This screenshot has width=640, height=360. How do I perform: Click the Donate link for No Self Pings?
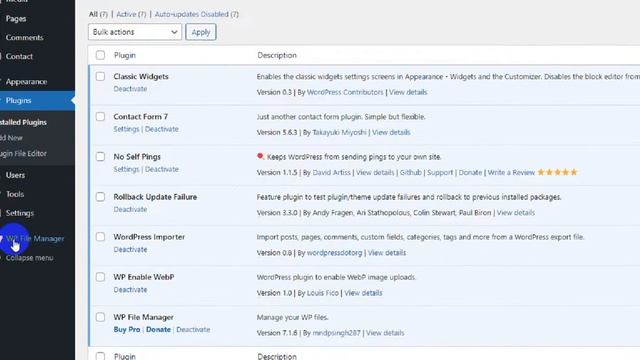(470, 173)
